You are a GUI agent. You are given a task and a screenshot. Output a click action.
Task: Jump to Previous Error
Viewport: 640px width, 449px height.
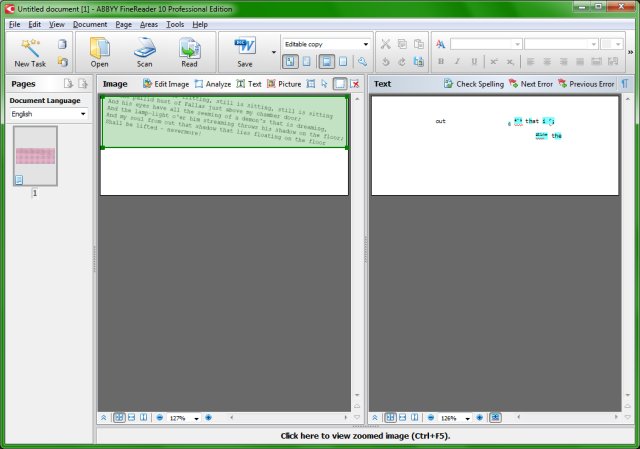click(x=586, y=84)
